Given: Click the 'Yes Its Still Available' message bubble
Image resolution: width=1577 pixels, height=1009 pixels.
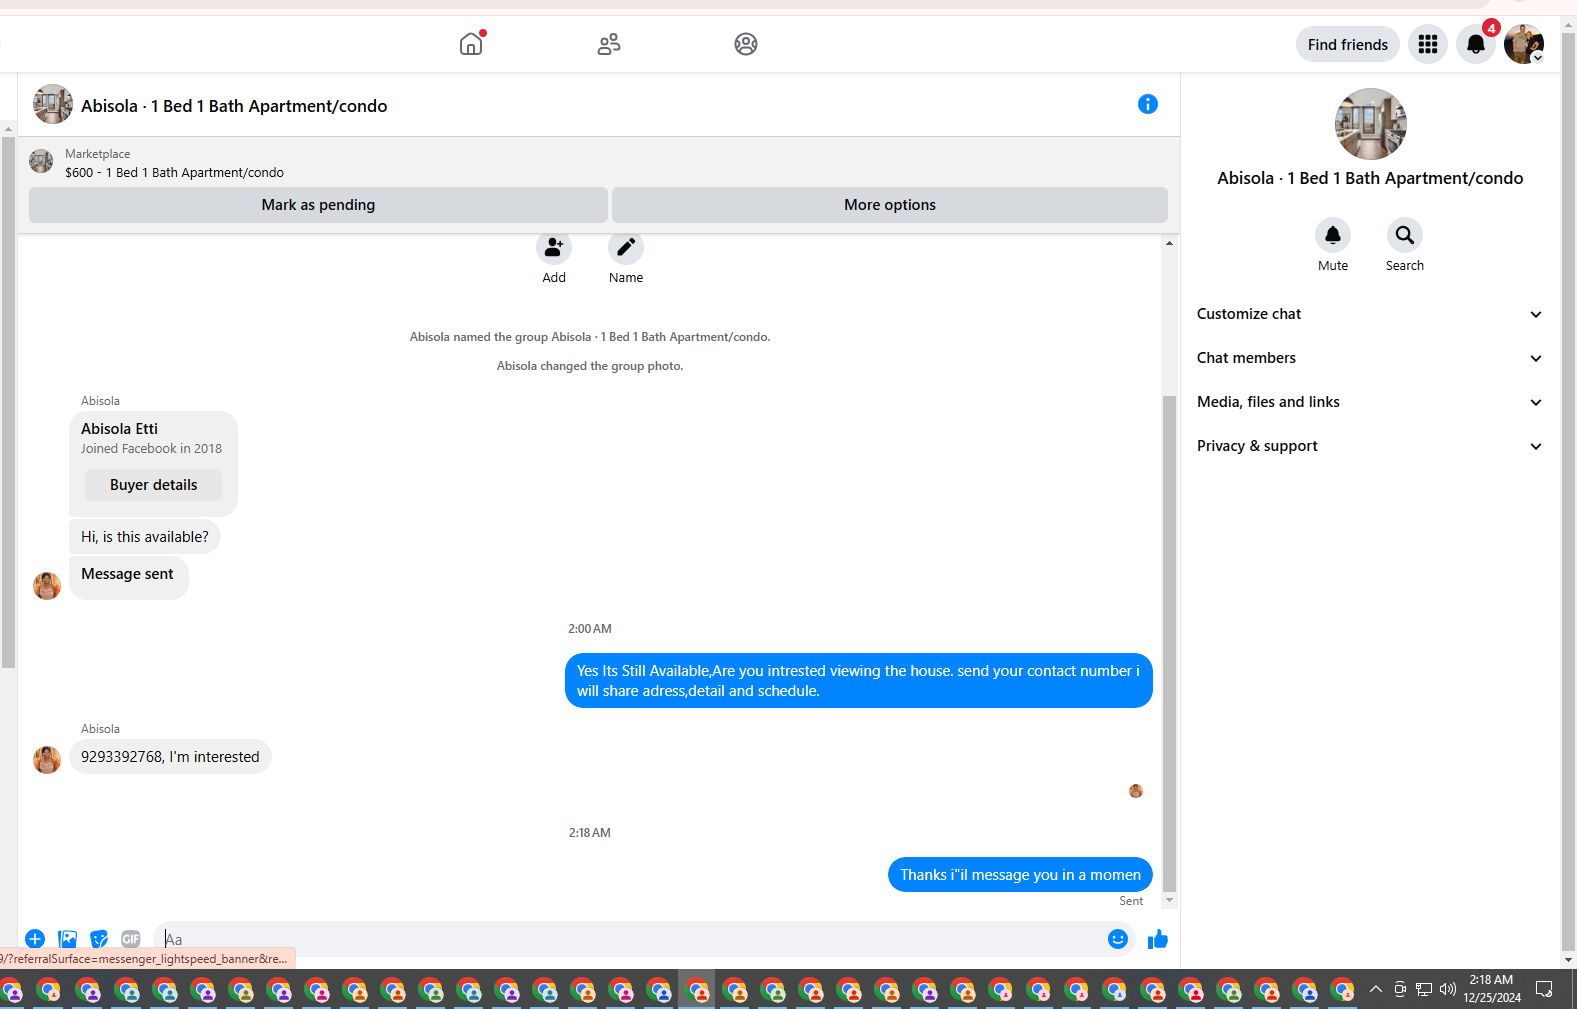Looking at the screenshot, I should tap(858, 681).
